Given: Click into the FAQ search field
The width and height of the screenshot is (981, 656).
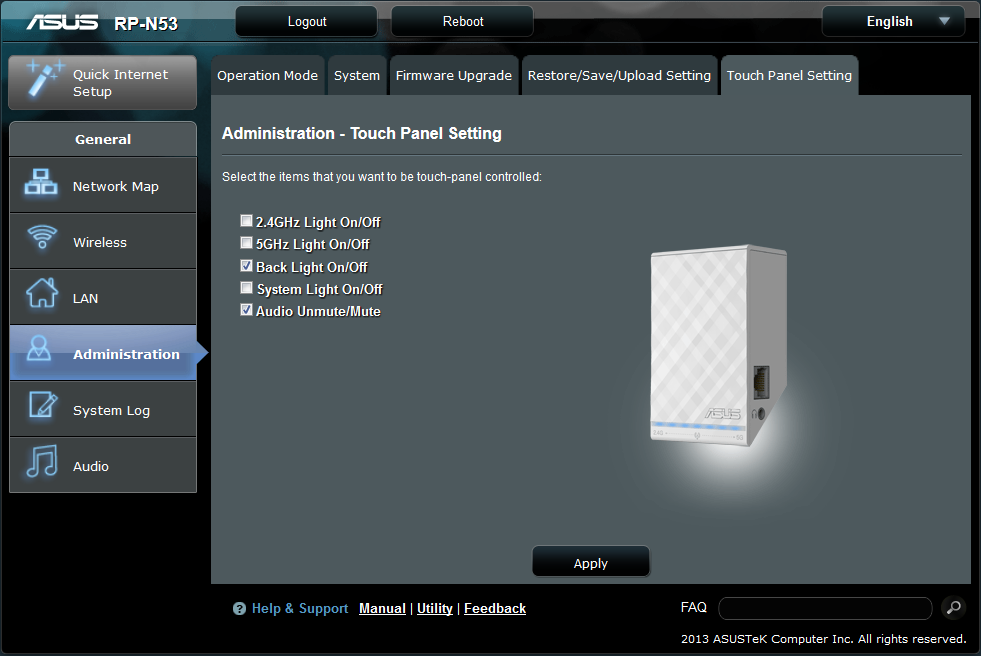Looking at the screenshot, I should click(x=825, y=608).
